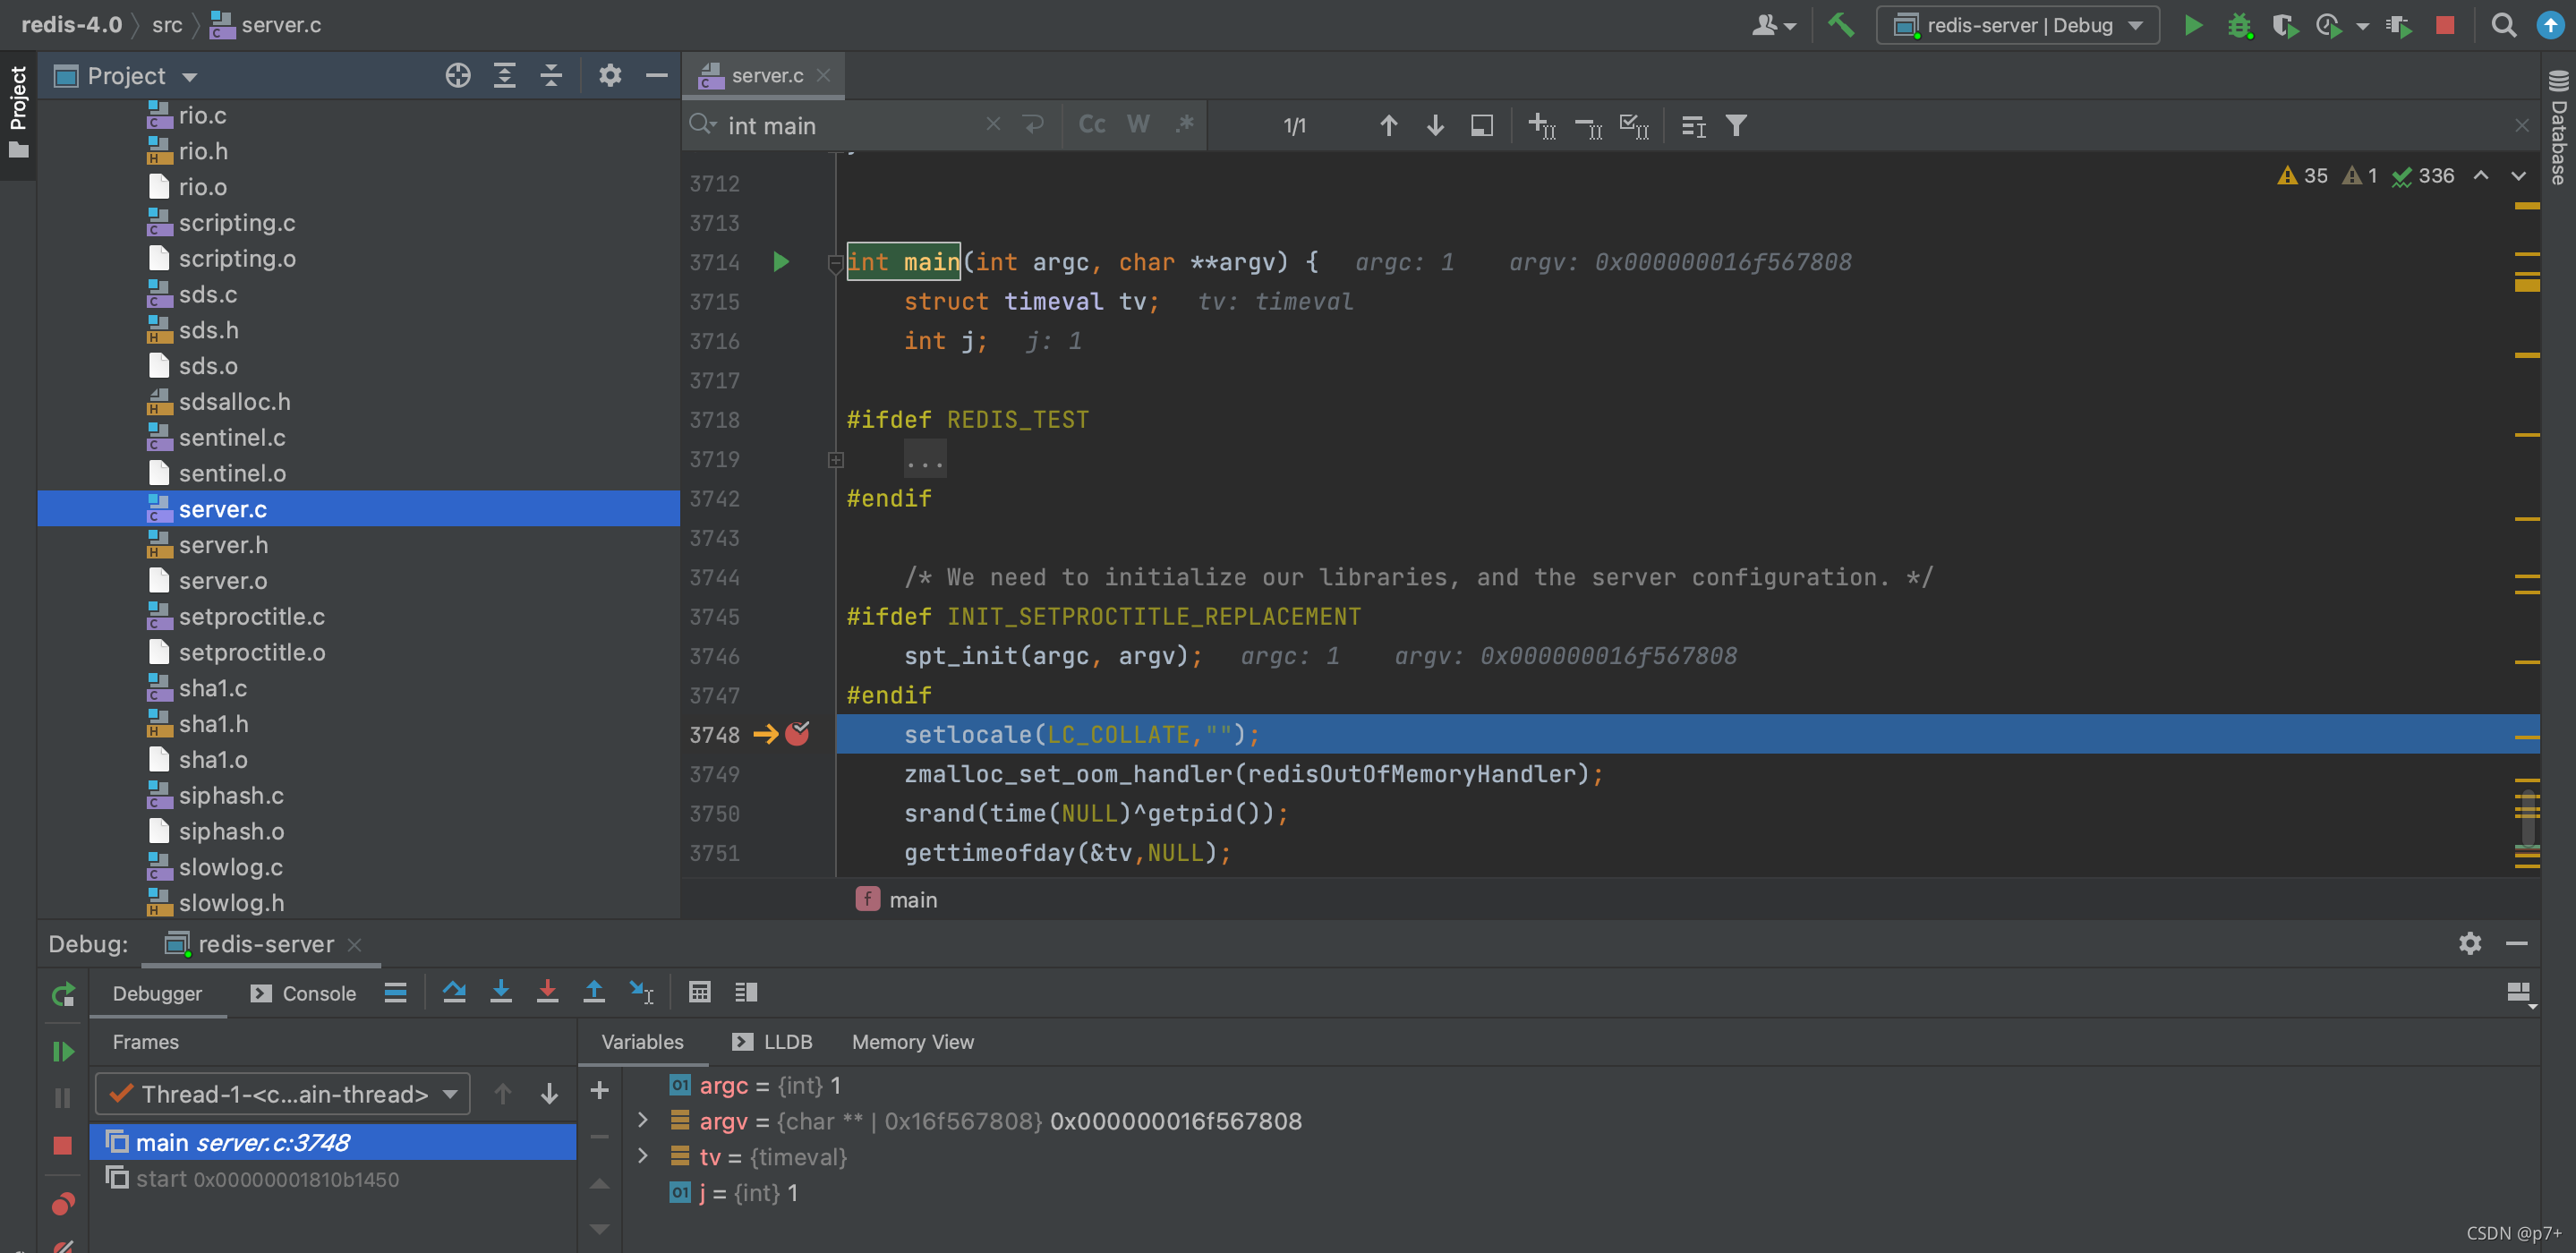
Task: Click the int main search input field
Action: pos(850,126)
